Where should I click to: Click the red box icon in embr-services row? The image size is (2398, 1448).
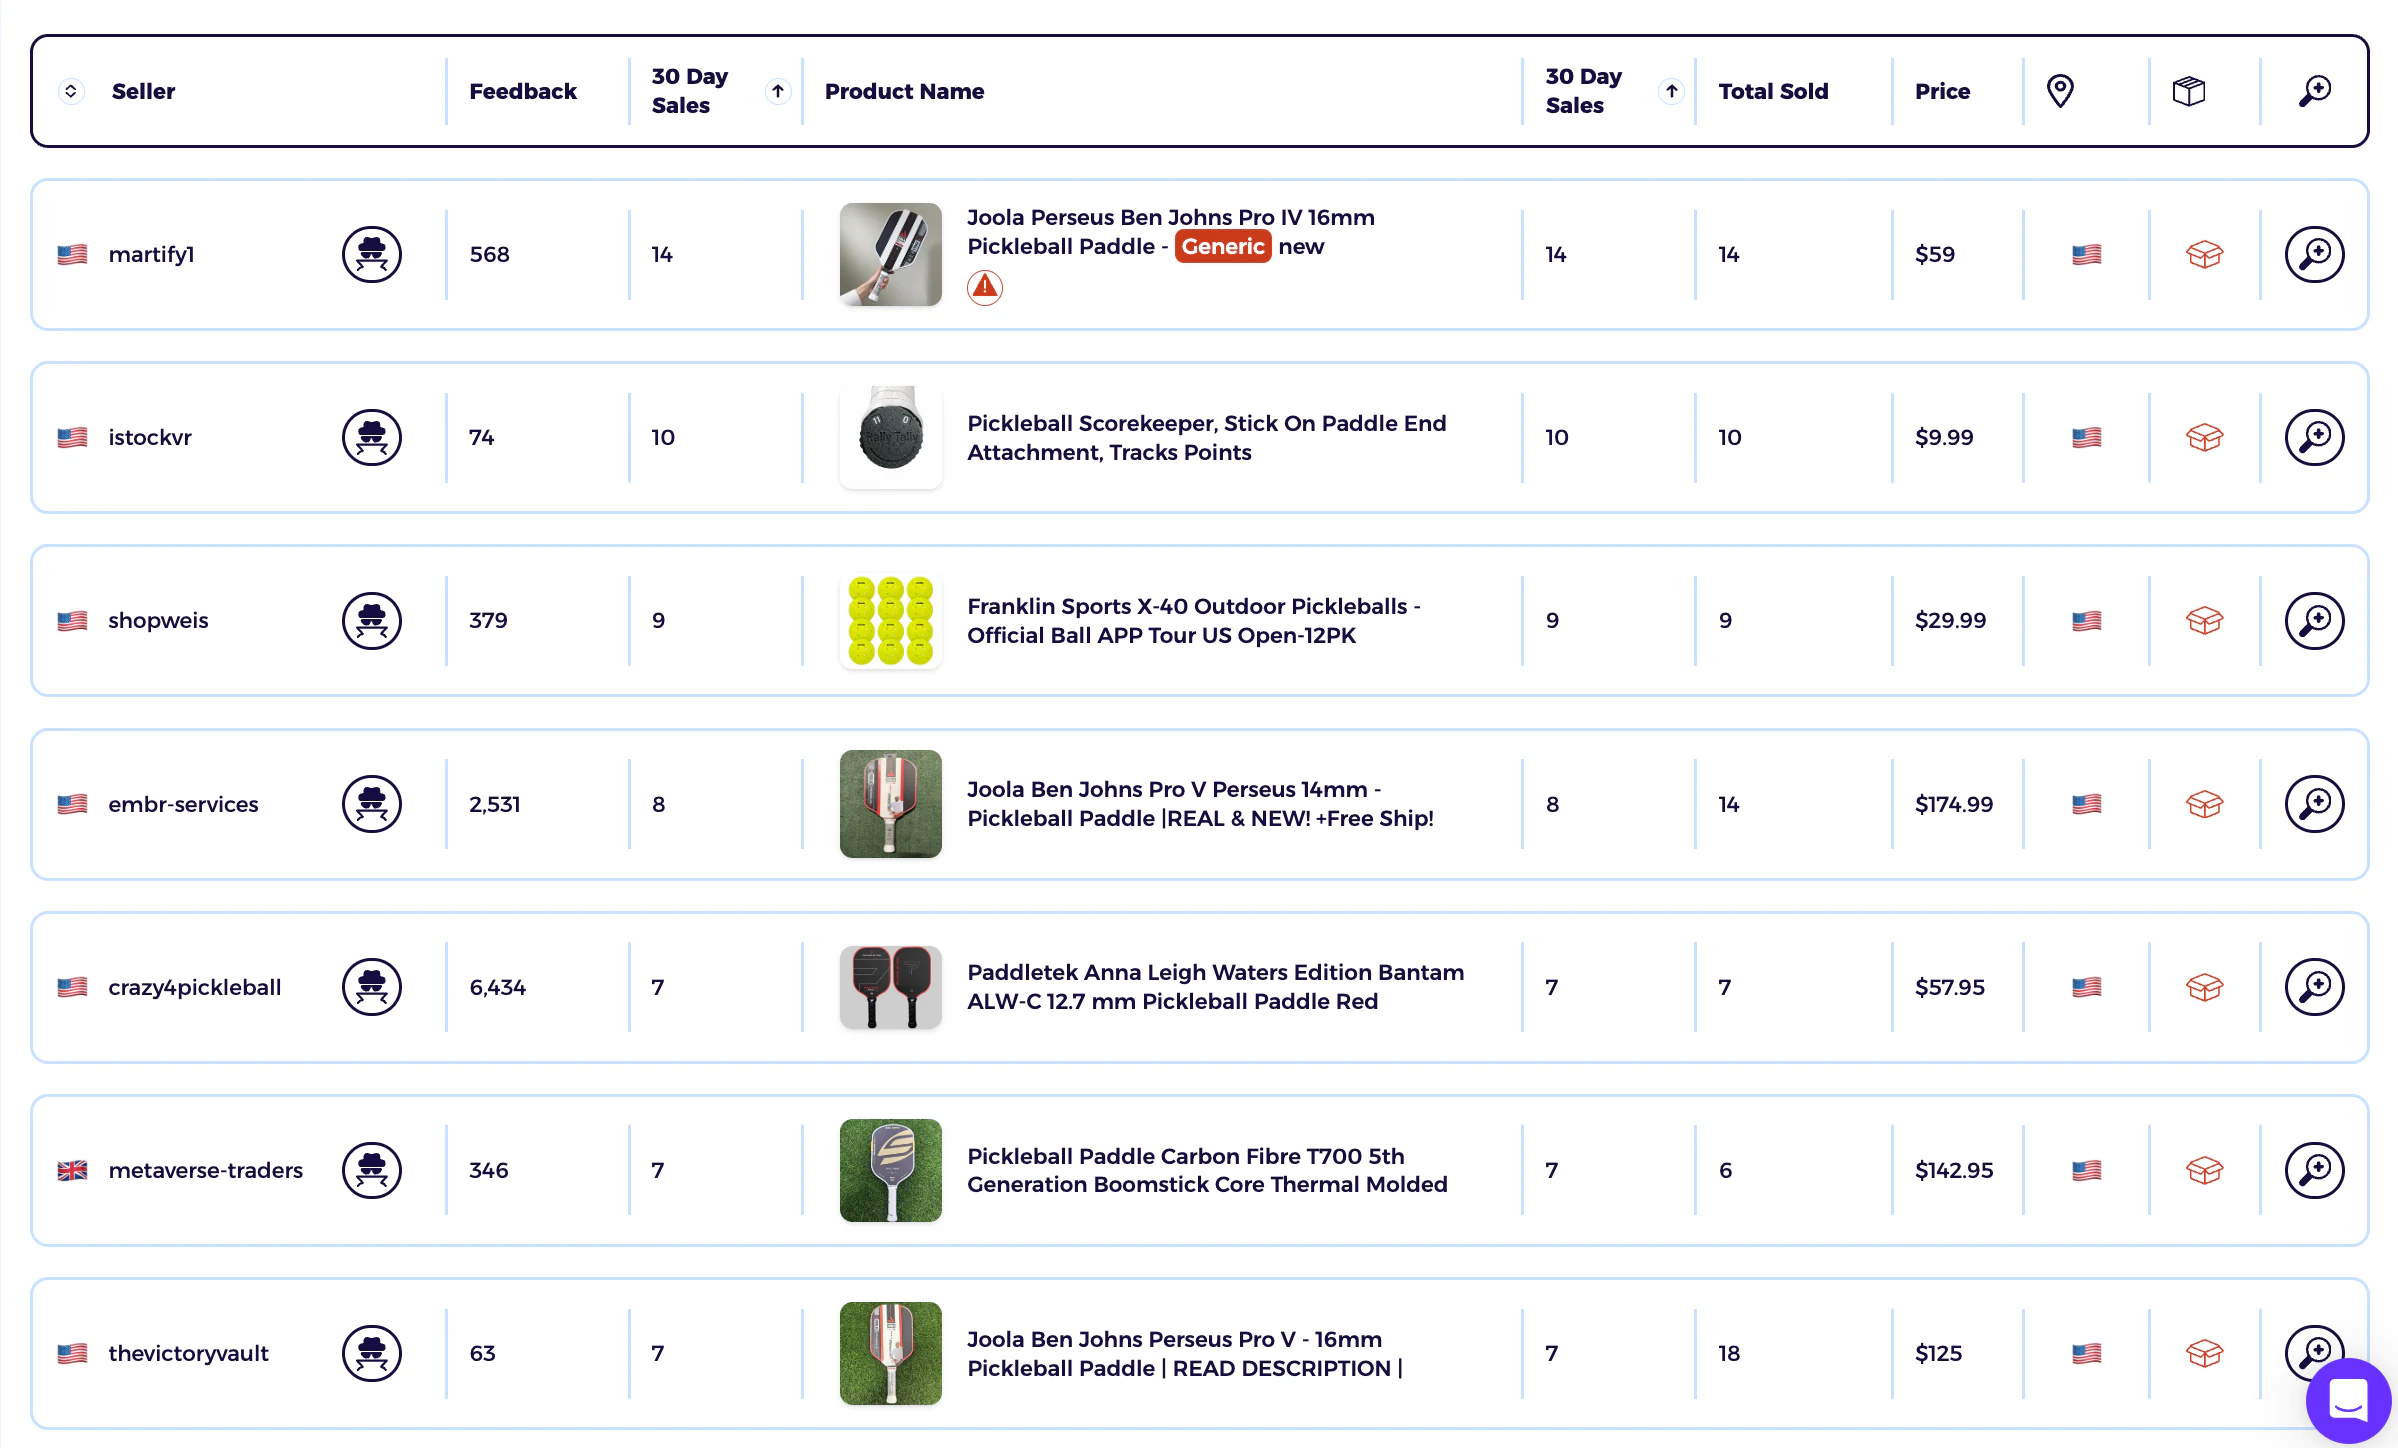click(x=2204, y=804)
